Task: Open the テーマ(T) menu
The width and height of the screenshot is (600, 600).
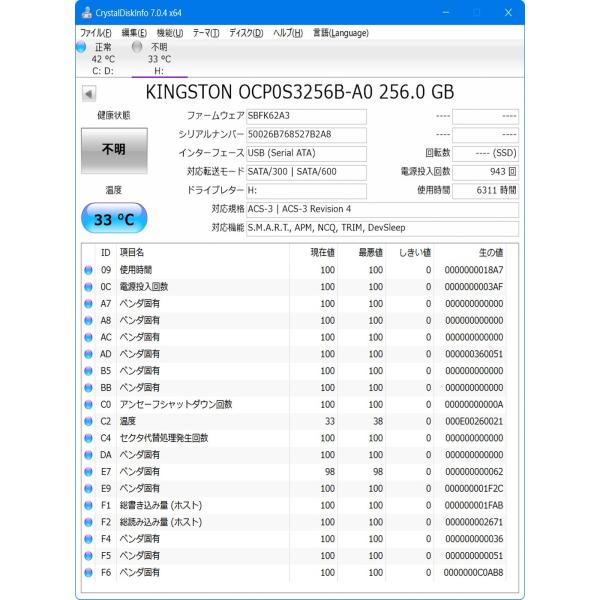Action: click(x=206, y=33)
